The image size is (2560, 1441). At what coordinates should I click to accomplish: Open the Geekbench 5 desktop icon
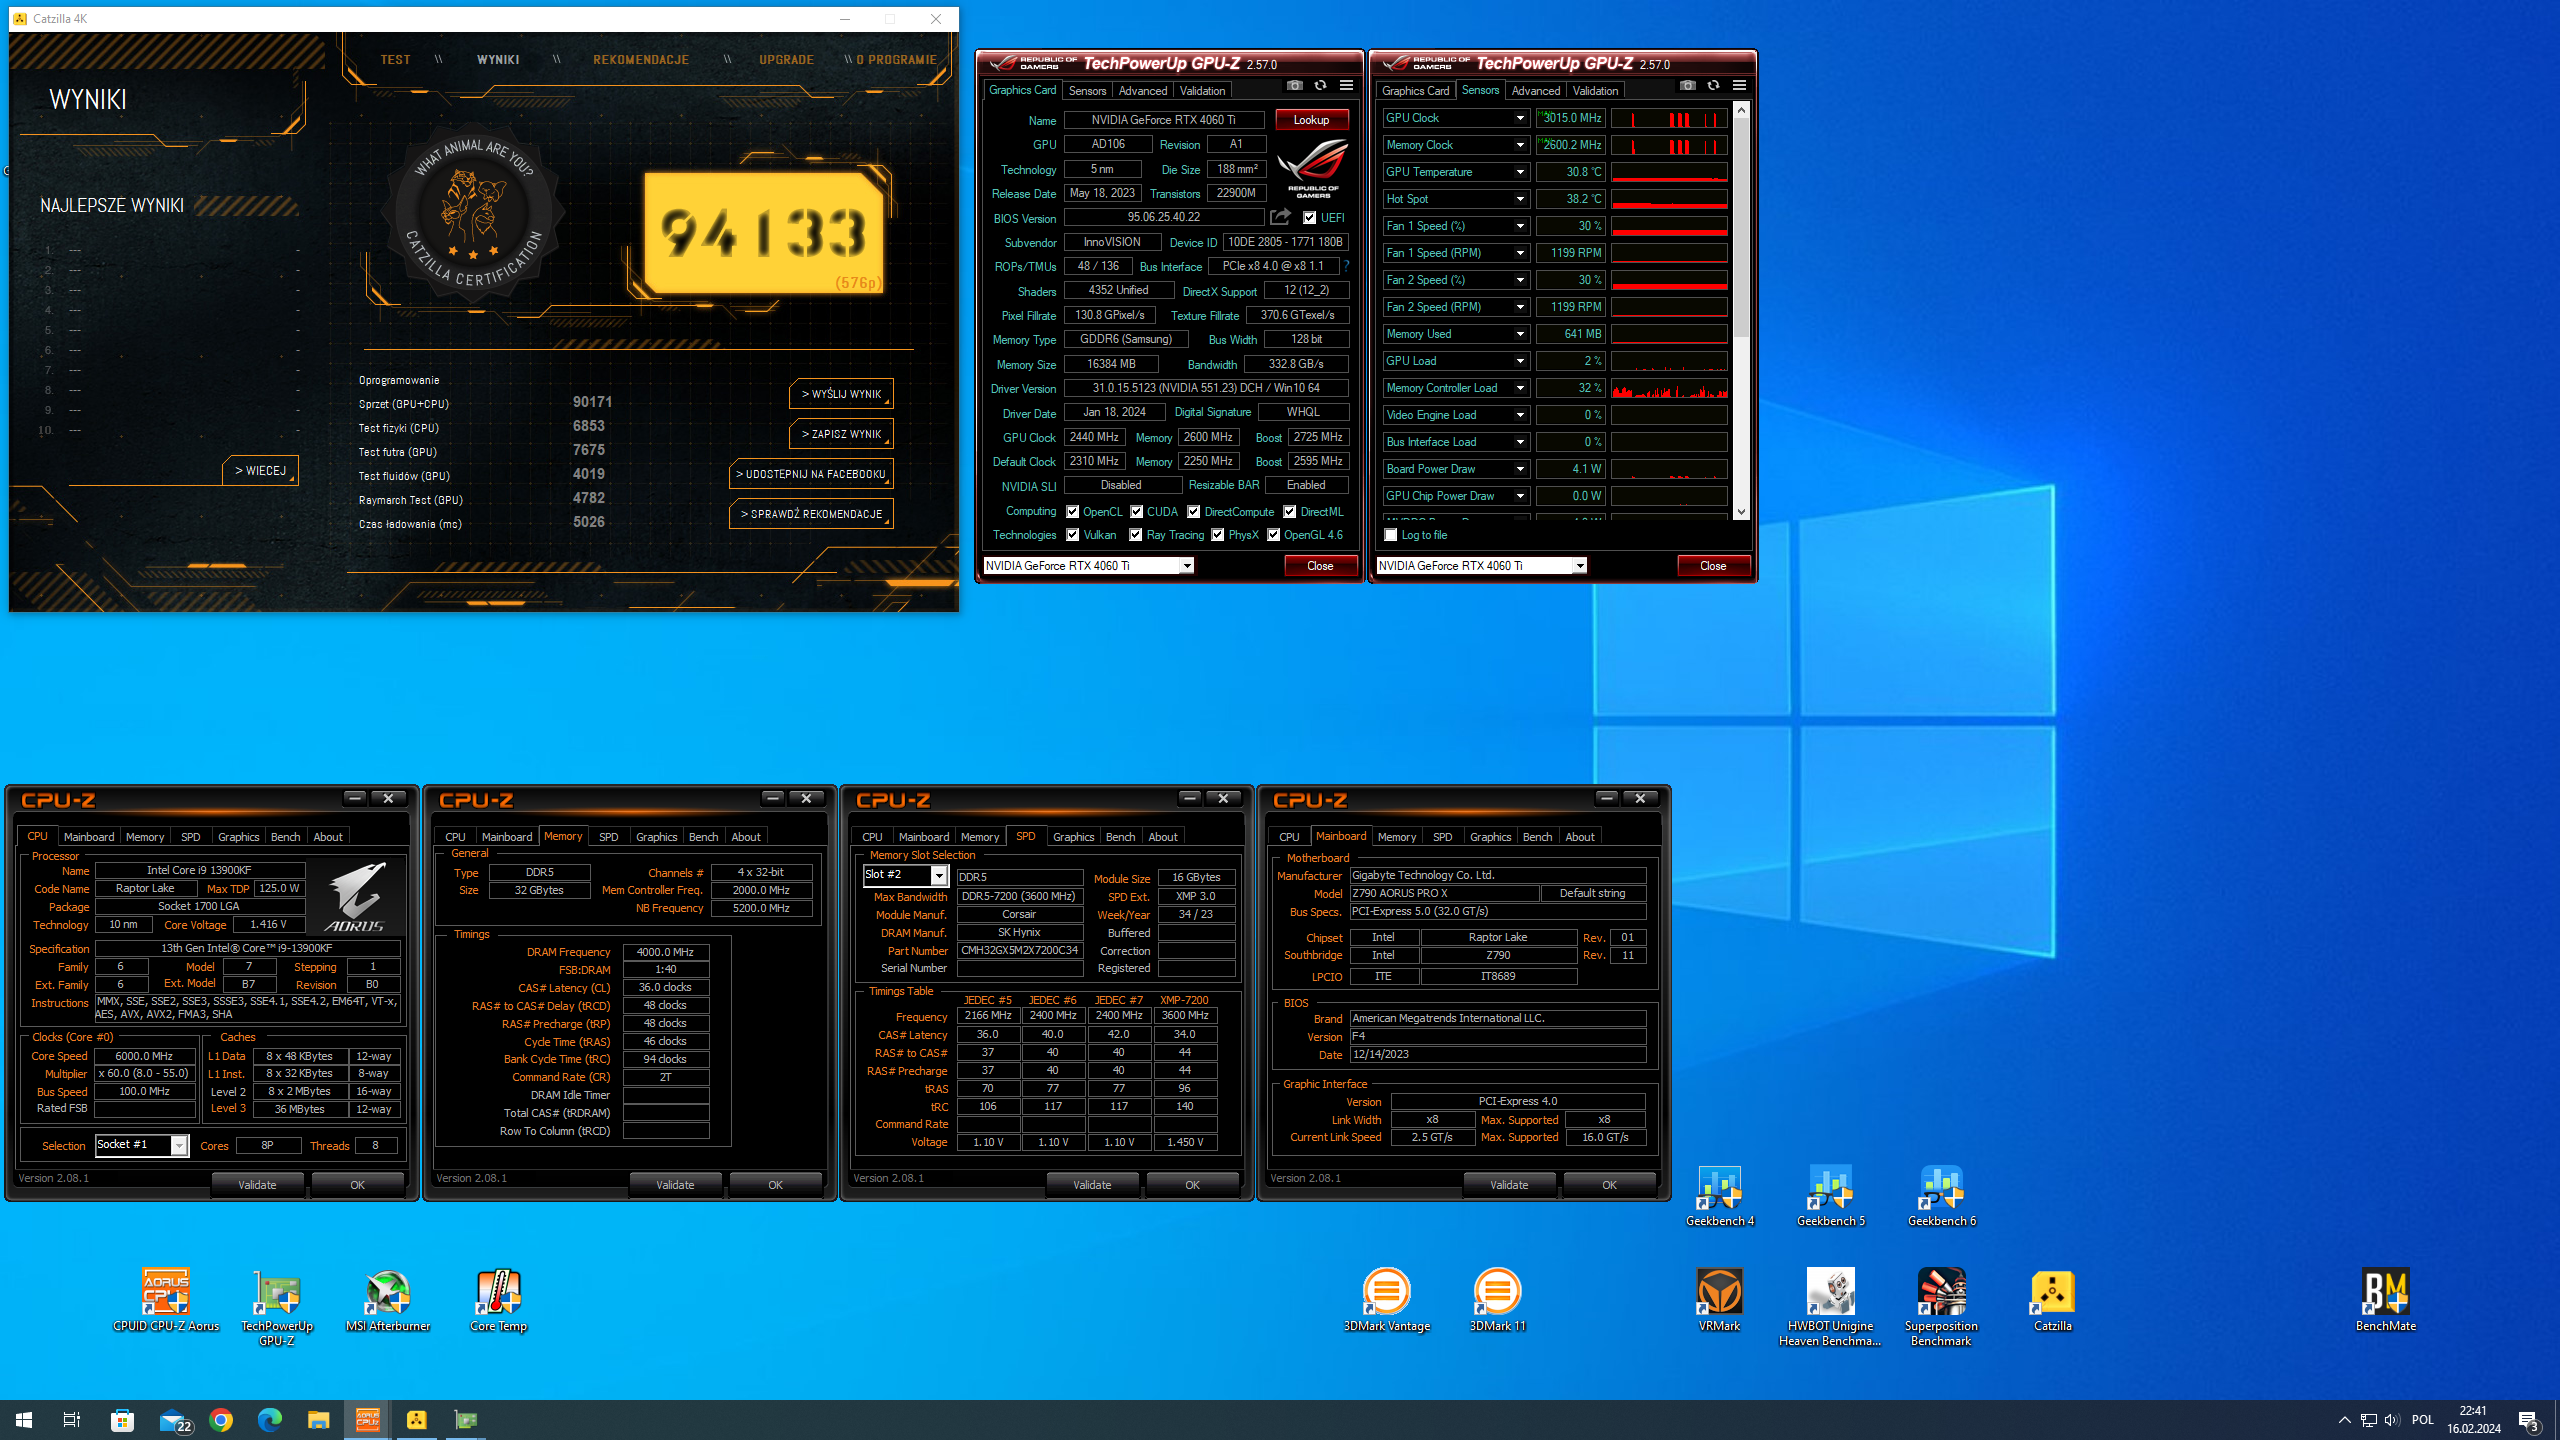pos(1830,1196)
